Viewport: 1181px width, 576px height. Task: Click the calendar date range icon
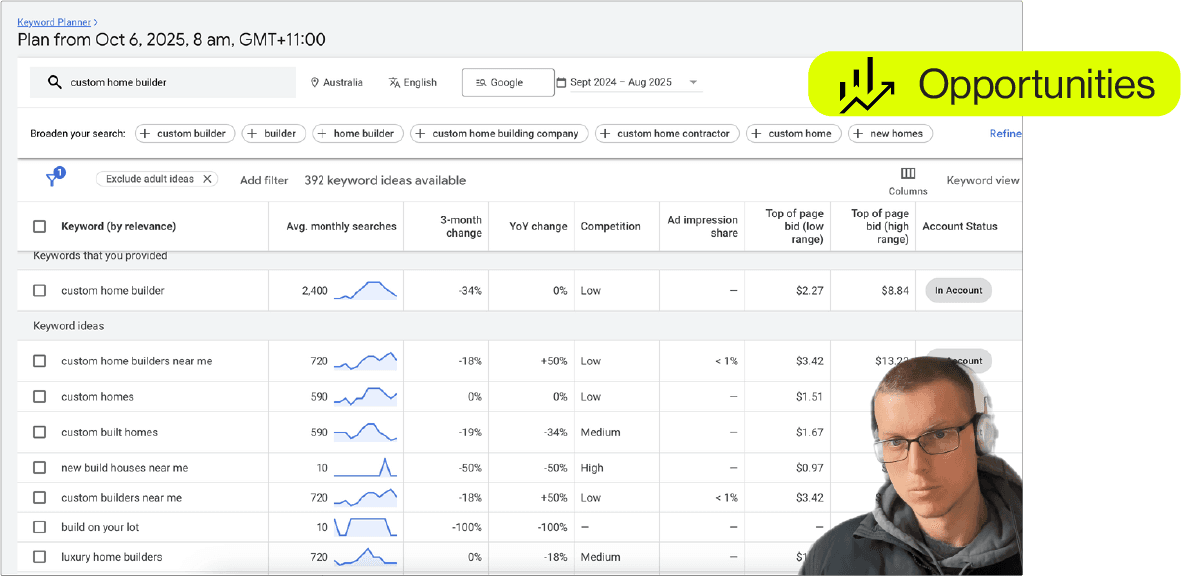pos(561,83)
